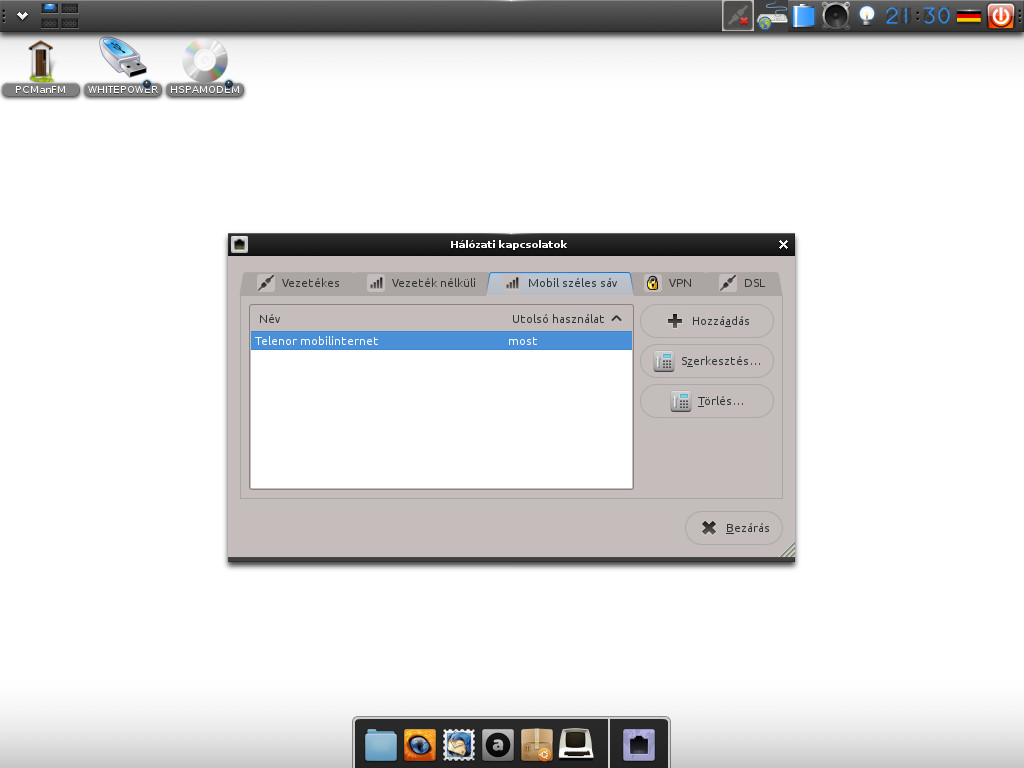This screenshot has width=1024, height=768.
Task: Select the Mobil széles sáv tab
Action: (561, 283)
